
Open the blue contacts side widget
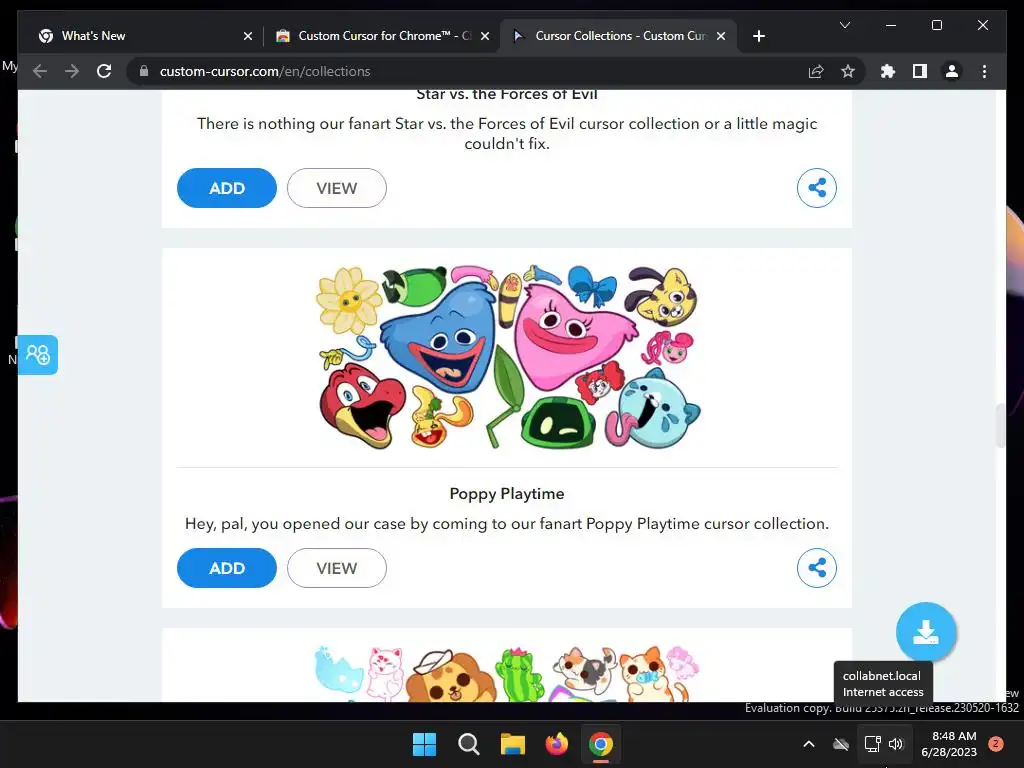(x=37, y=355)
